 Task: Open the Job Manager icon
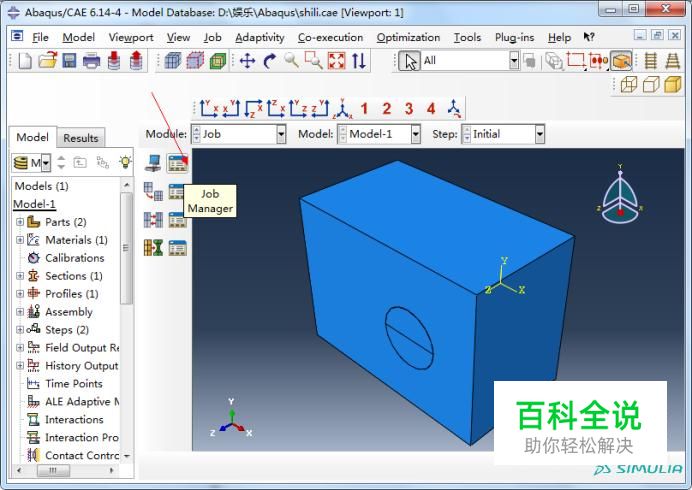177,163
